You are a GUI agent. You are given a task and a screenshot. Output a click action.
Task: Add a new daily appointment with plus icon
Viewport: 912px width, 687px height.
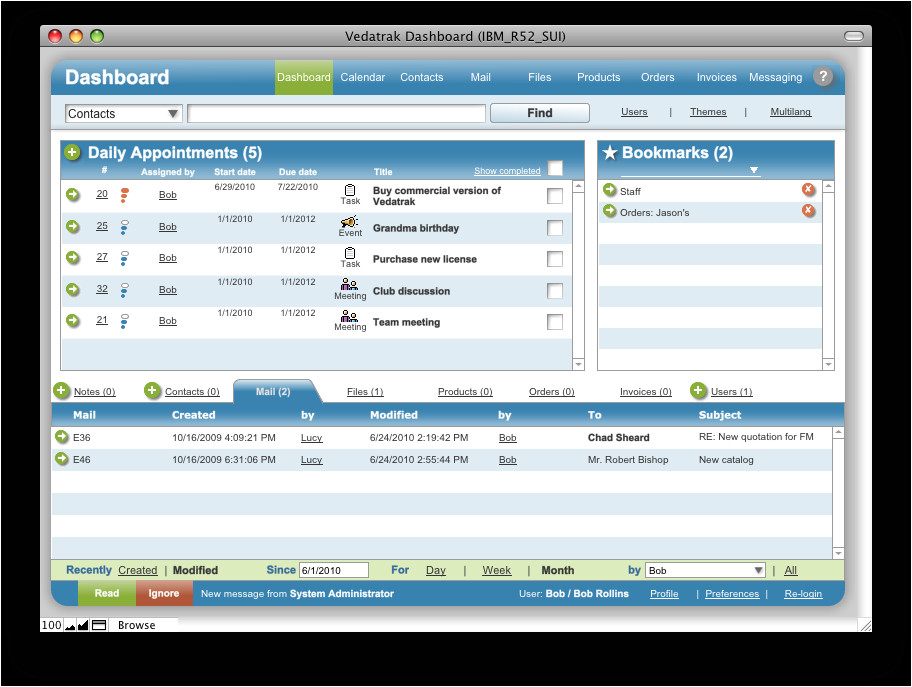(72, 153)
